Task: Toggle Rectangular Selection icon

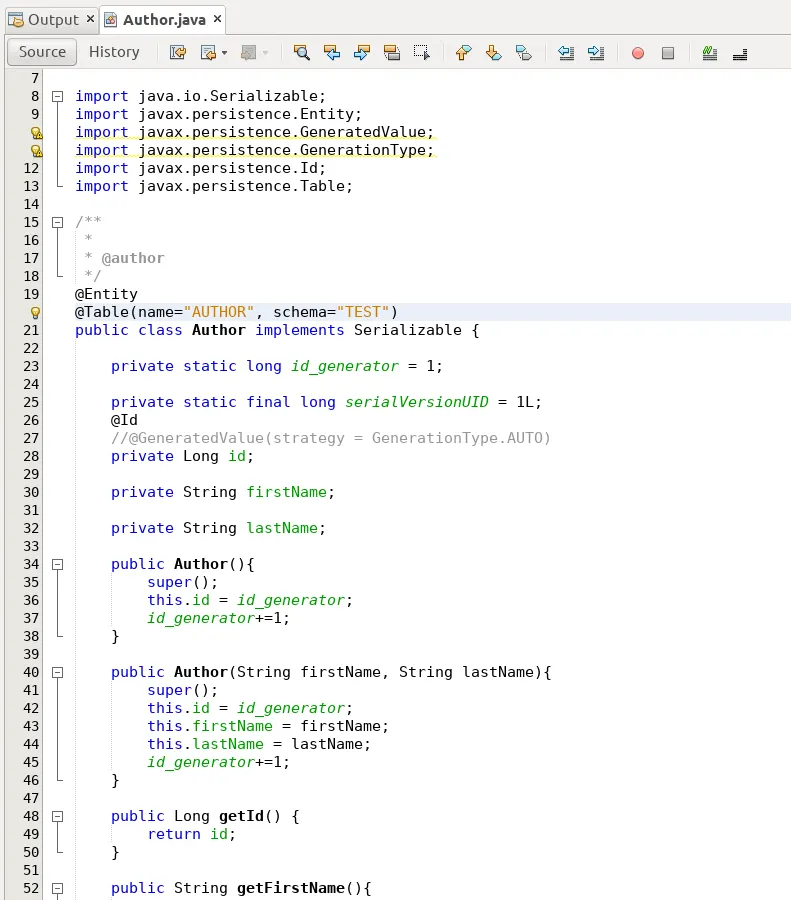Action: (x=422, y=53)
